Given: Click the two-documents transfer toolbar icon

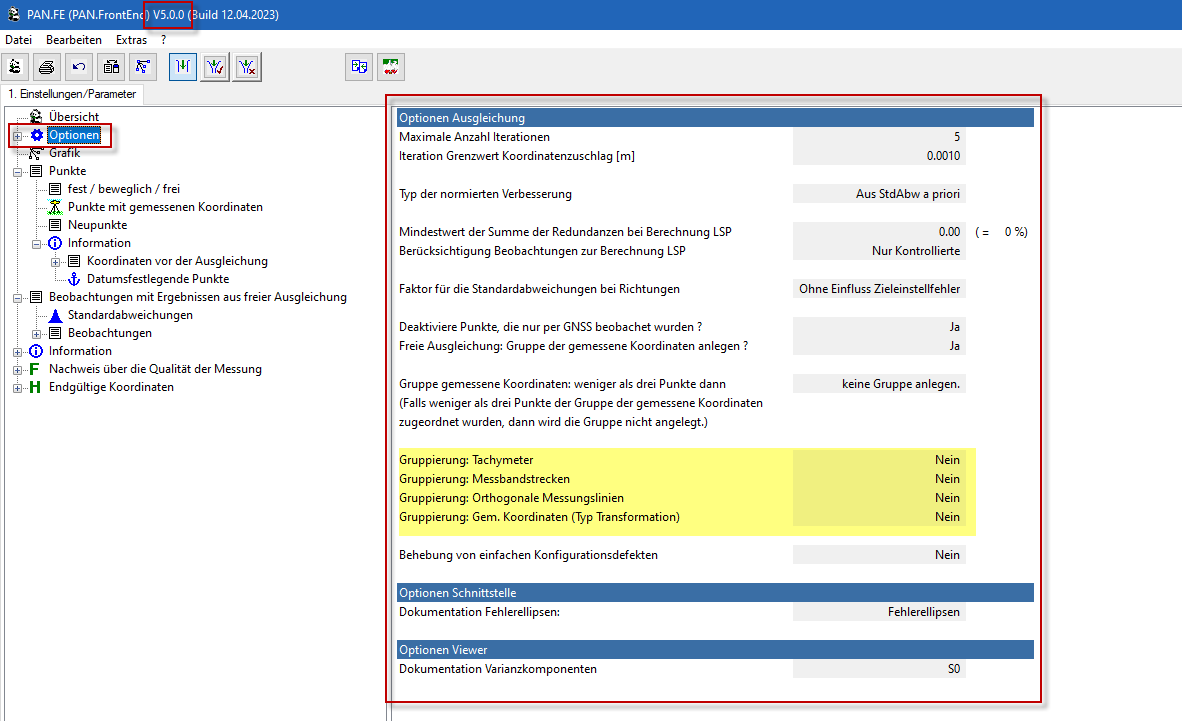Looking at the screenshot, I should (359, 67).
